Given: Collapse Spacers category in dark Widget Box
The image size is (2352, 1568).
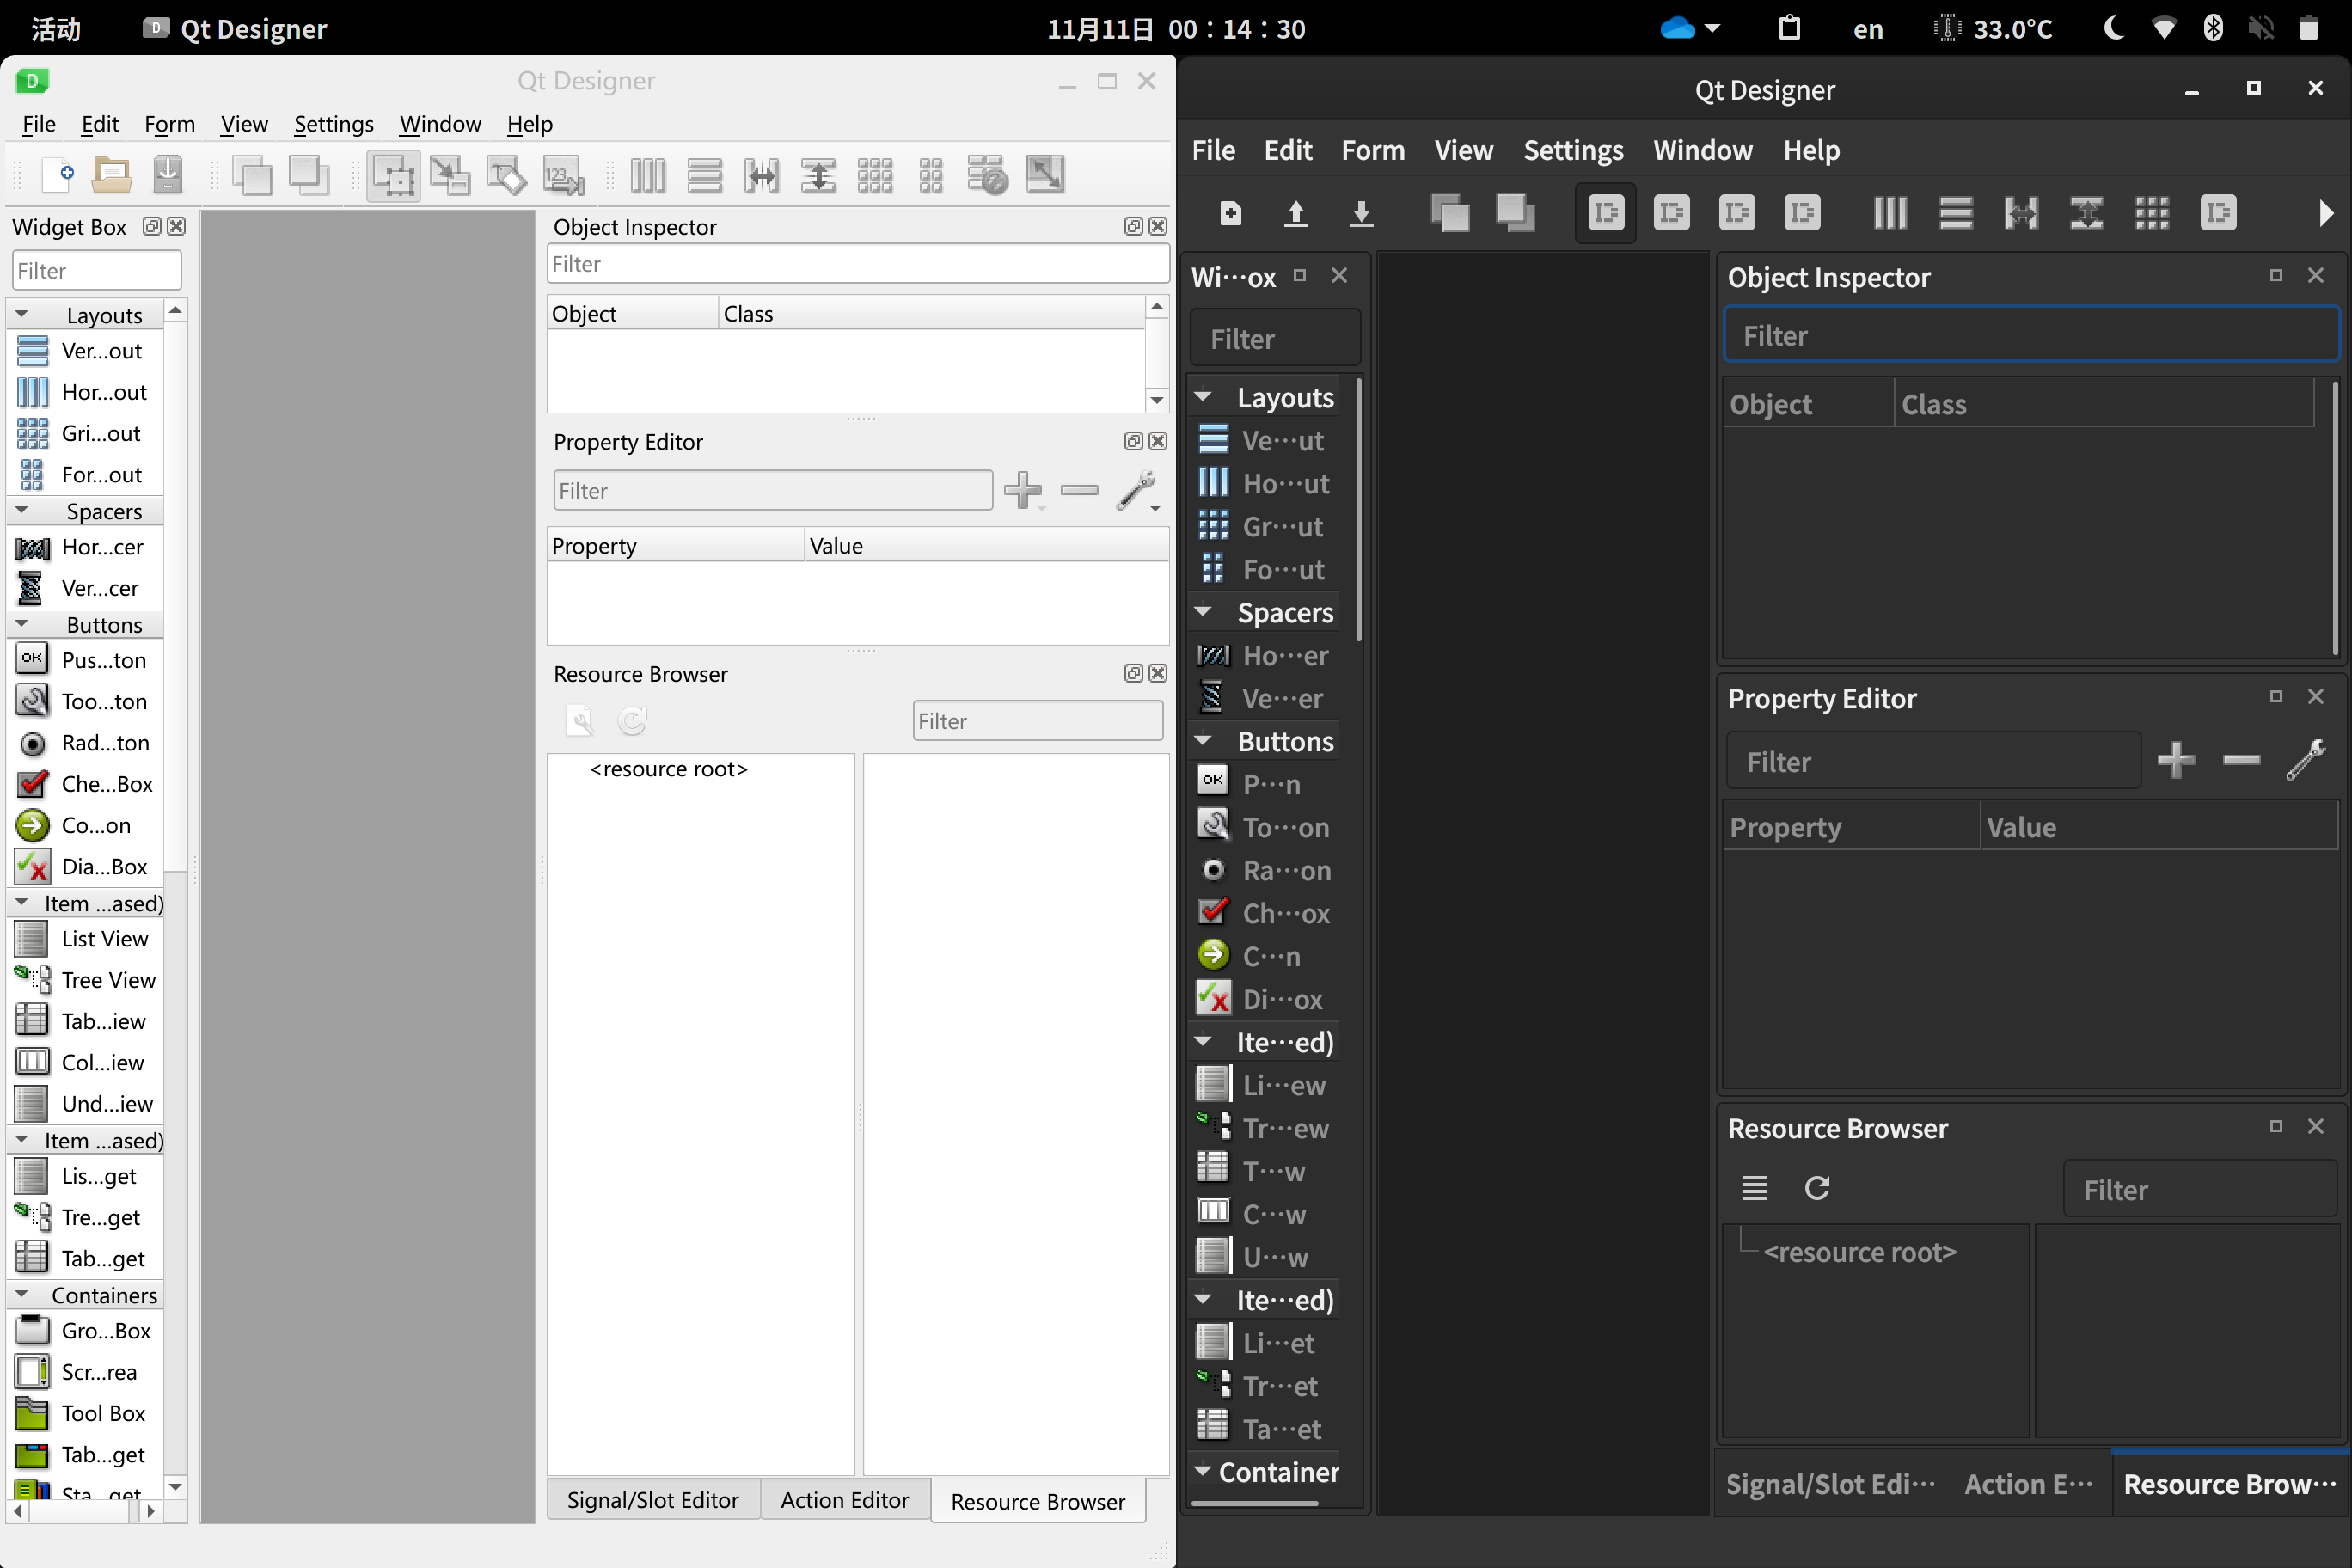Looking at the screenshot, I should tap(1204, 611).
